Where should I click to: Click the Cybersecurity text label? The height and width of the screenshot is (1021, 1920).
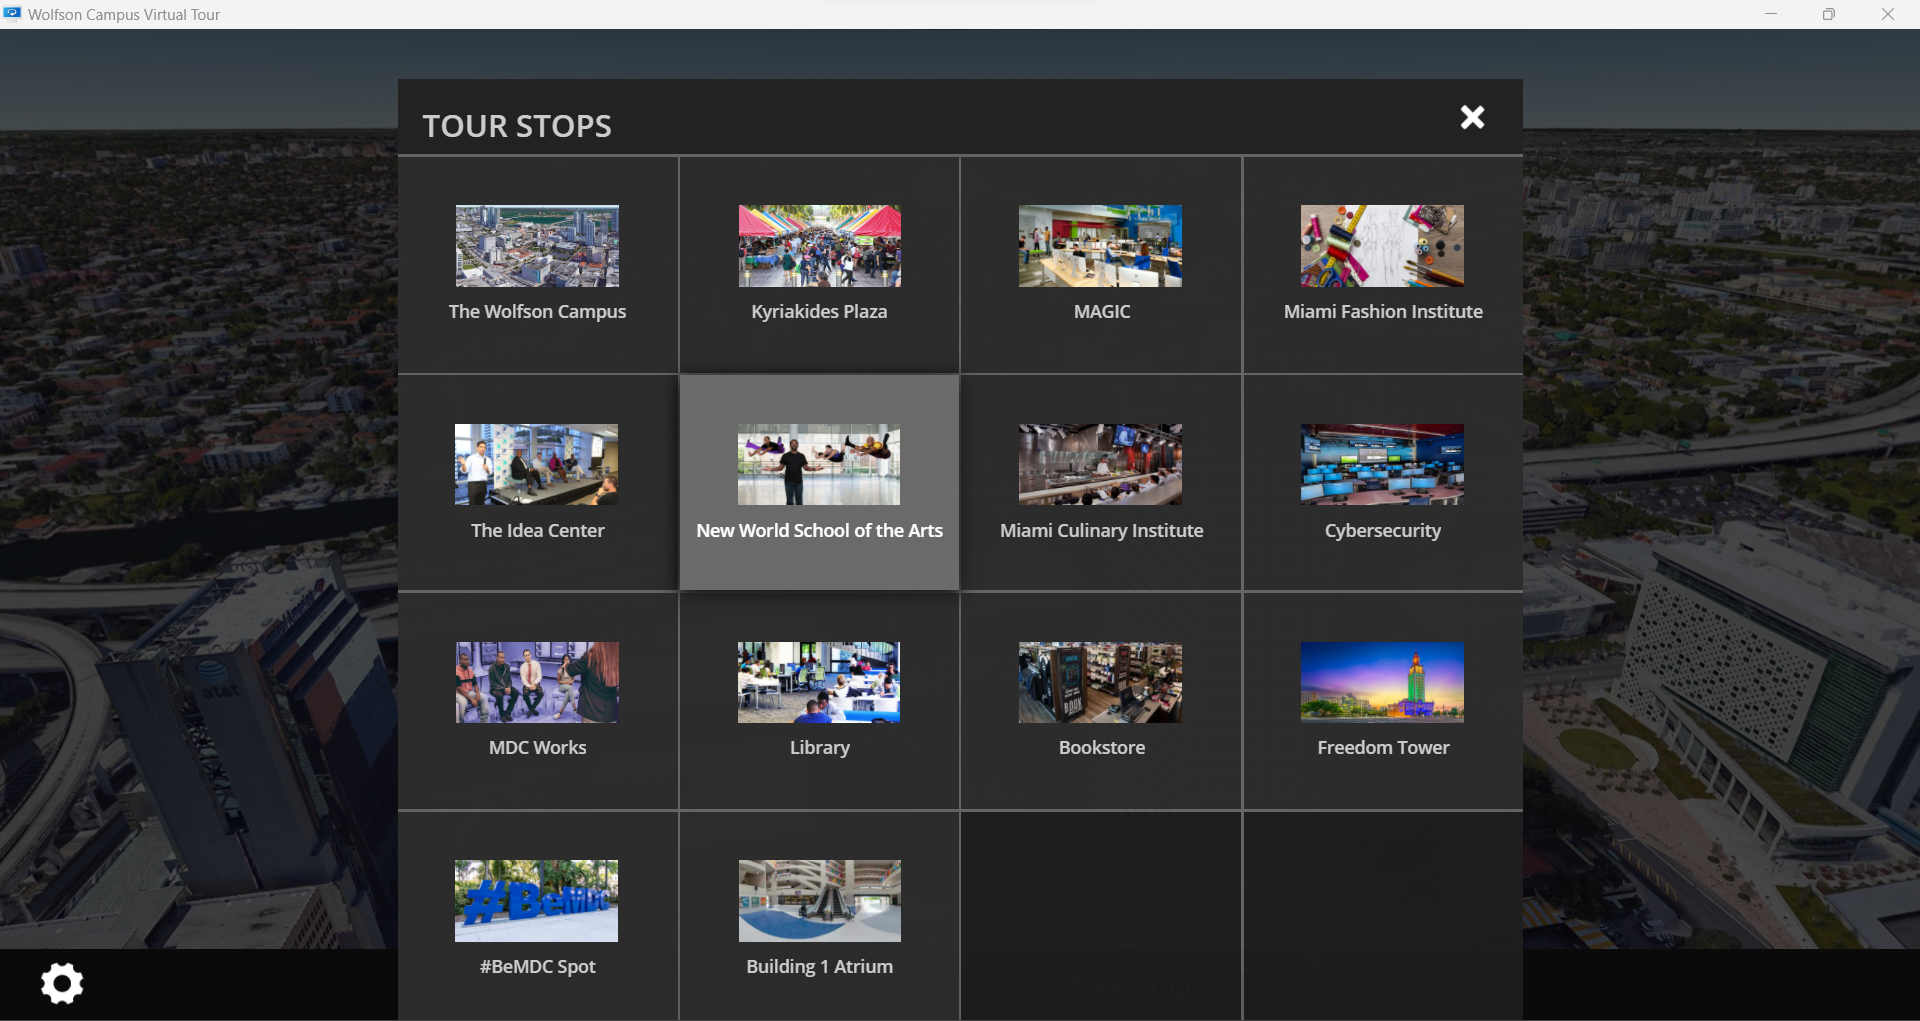point(1383,531)
